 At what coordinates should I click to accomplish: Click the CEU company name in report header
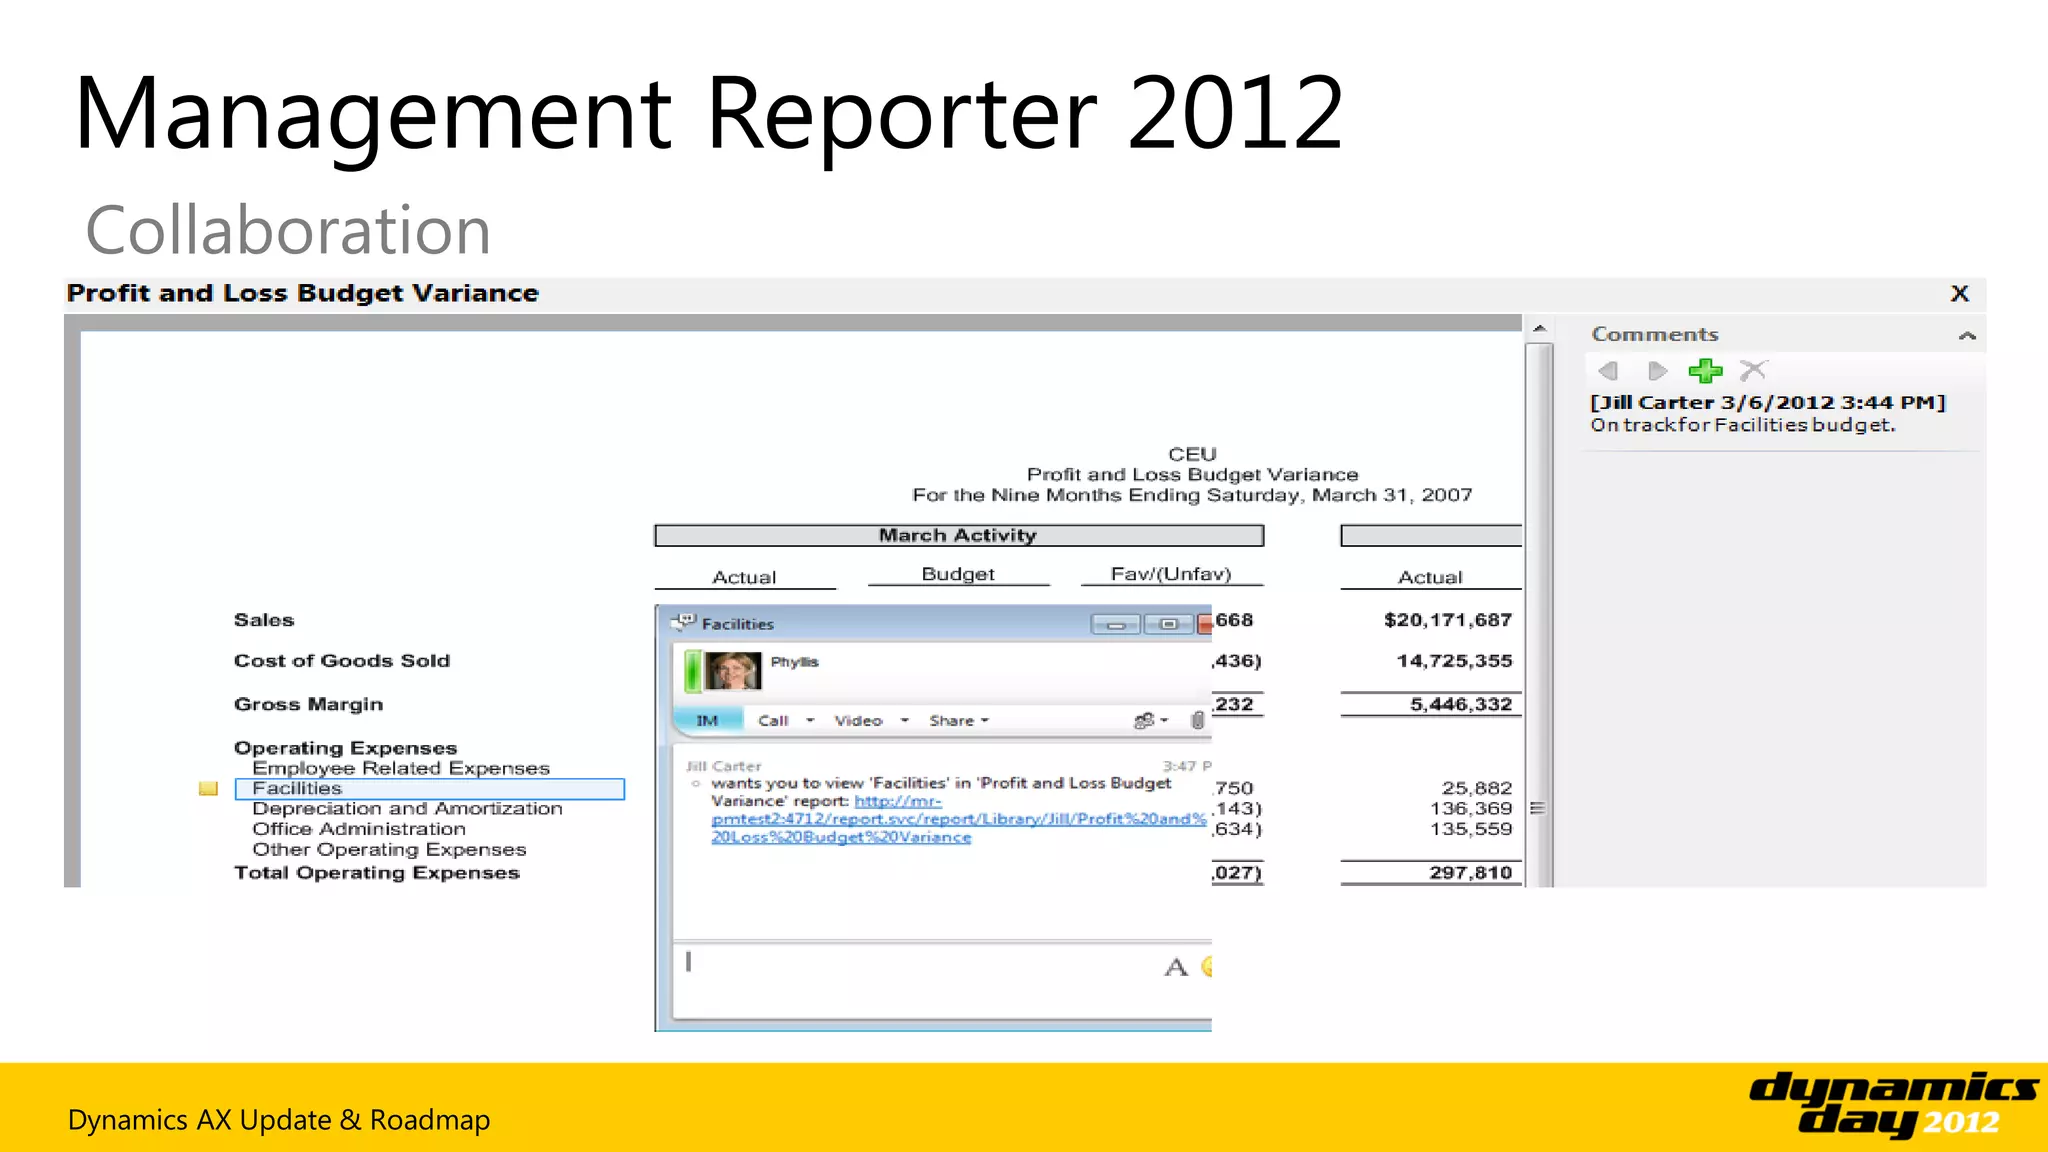click(x=1192, y=454)
